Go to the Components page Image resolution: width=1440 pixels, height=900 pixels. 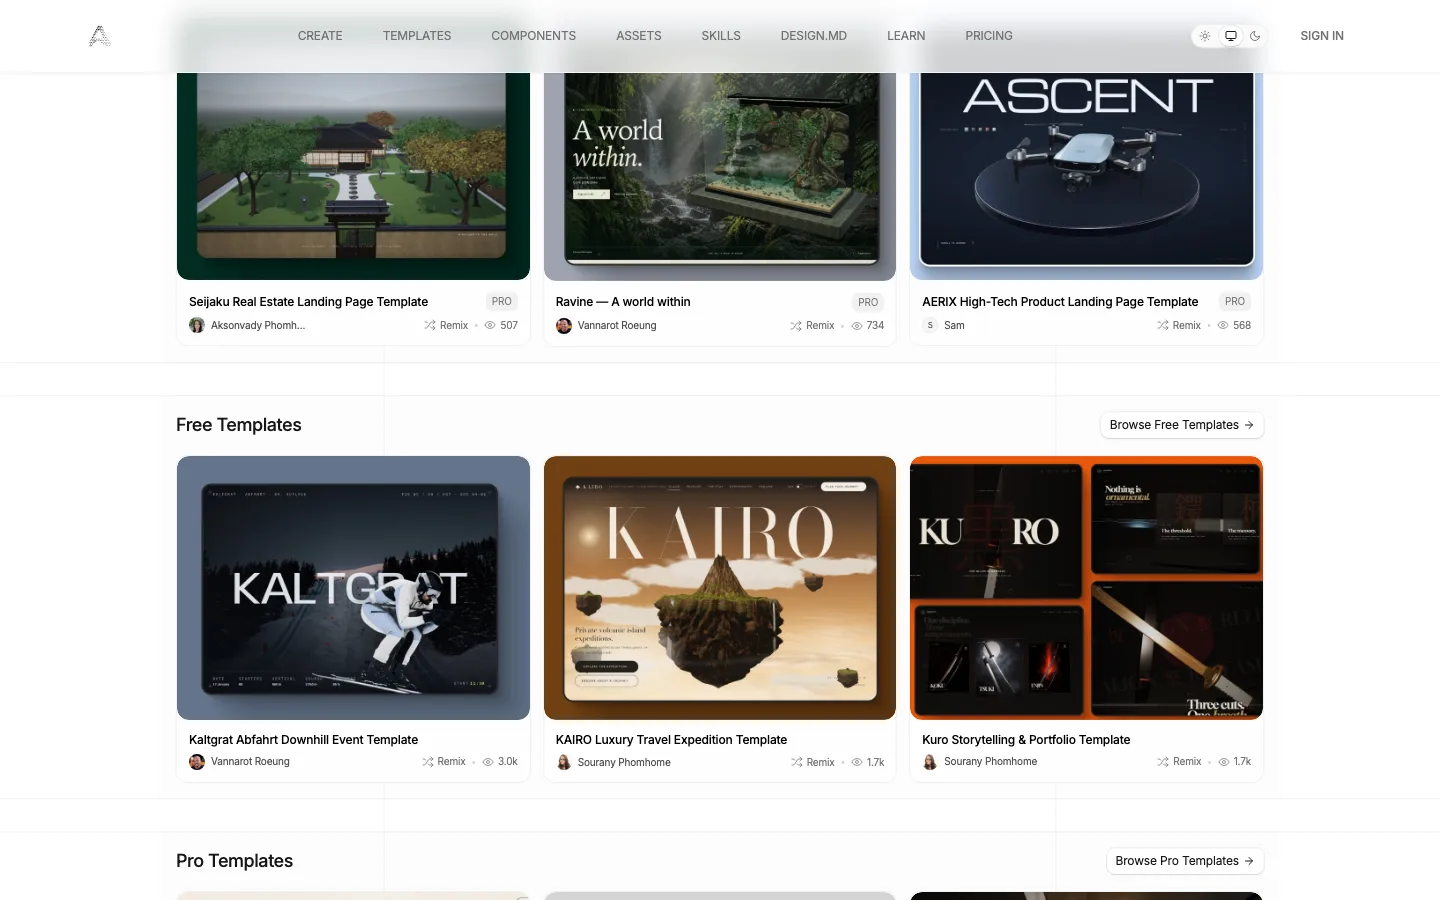click(534, 36)
